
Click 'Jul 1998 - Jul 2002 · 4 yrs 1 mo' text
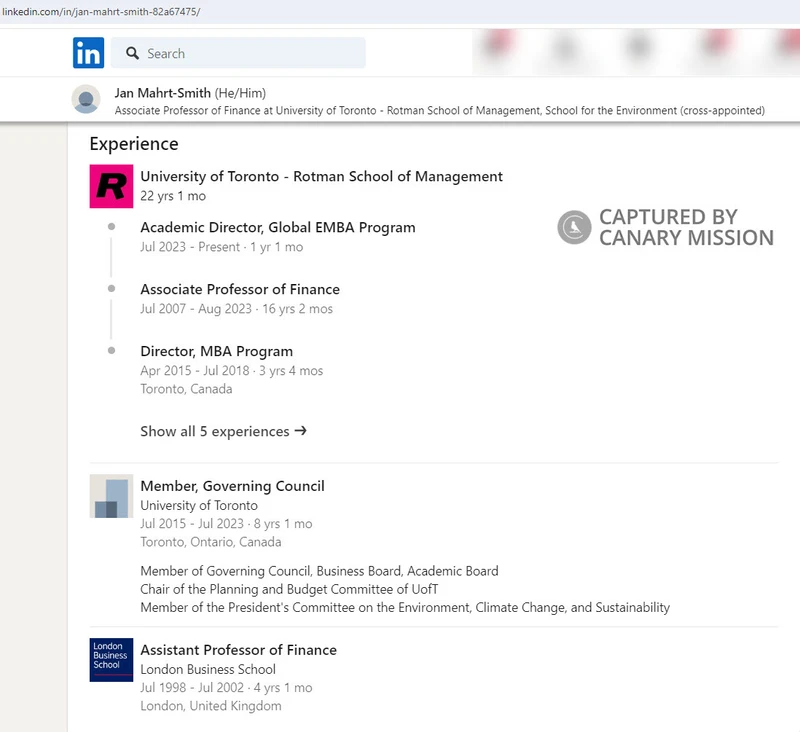[226, 688]
